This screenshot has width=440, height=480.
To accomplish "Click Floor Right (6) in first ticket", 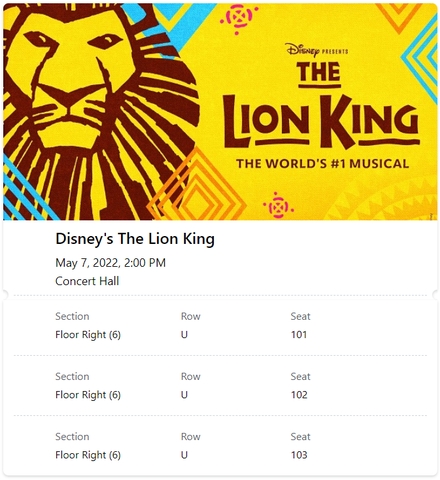I will point(88,335).
